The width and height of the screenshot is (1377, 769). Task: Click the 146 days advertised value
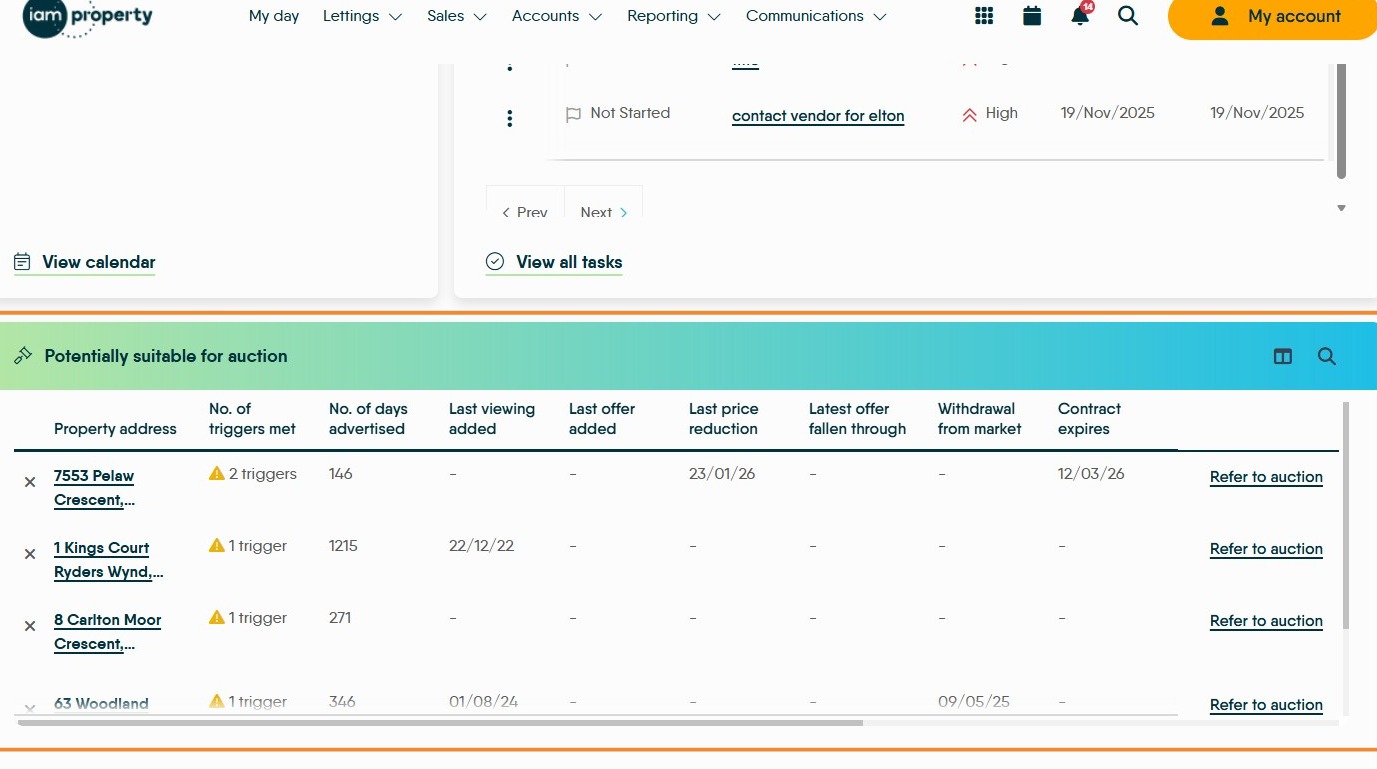tap(341, 474)
